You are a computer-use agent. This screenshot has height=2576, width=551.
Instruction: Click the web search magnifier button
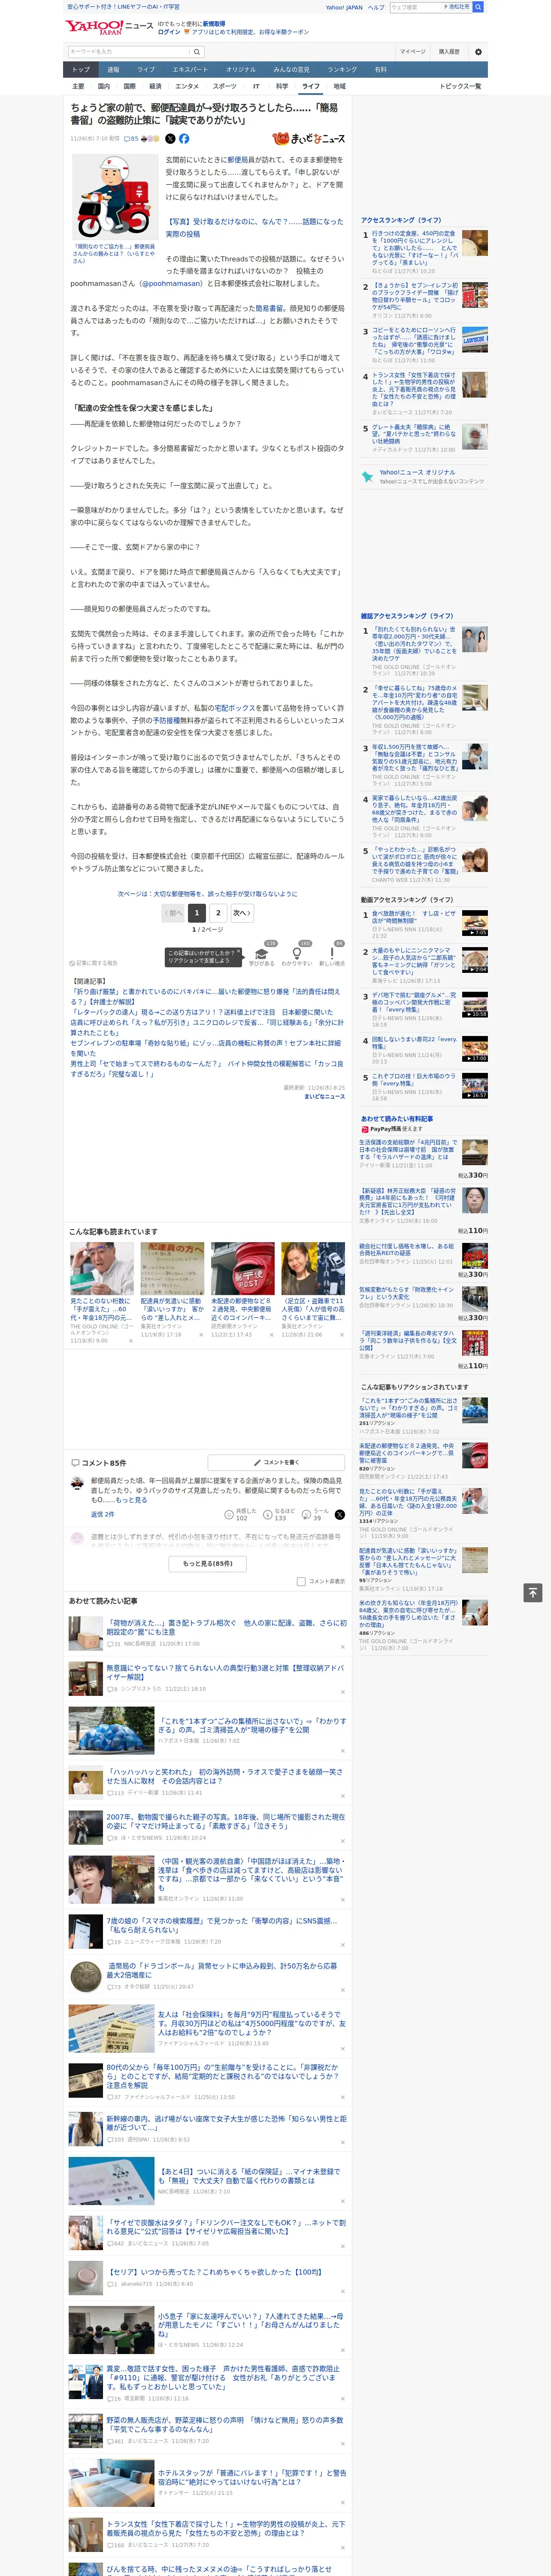coord(478,7)
